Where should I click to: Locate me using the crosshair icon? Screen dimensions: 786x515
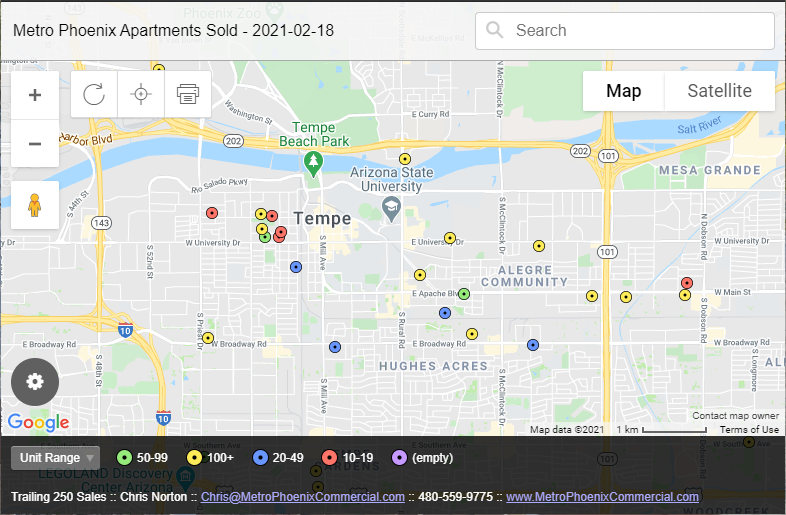(x=141, y=94)
